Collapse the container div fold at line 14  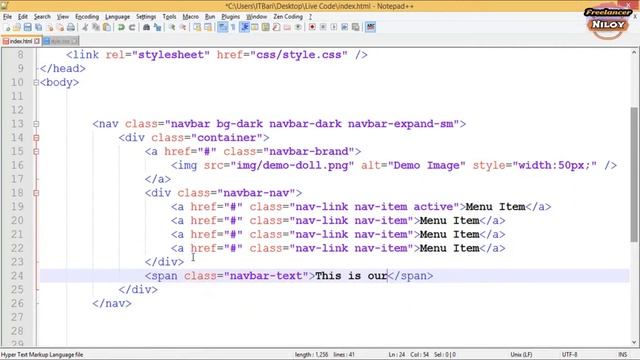36,138
